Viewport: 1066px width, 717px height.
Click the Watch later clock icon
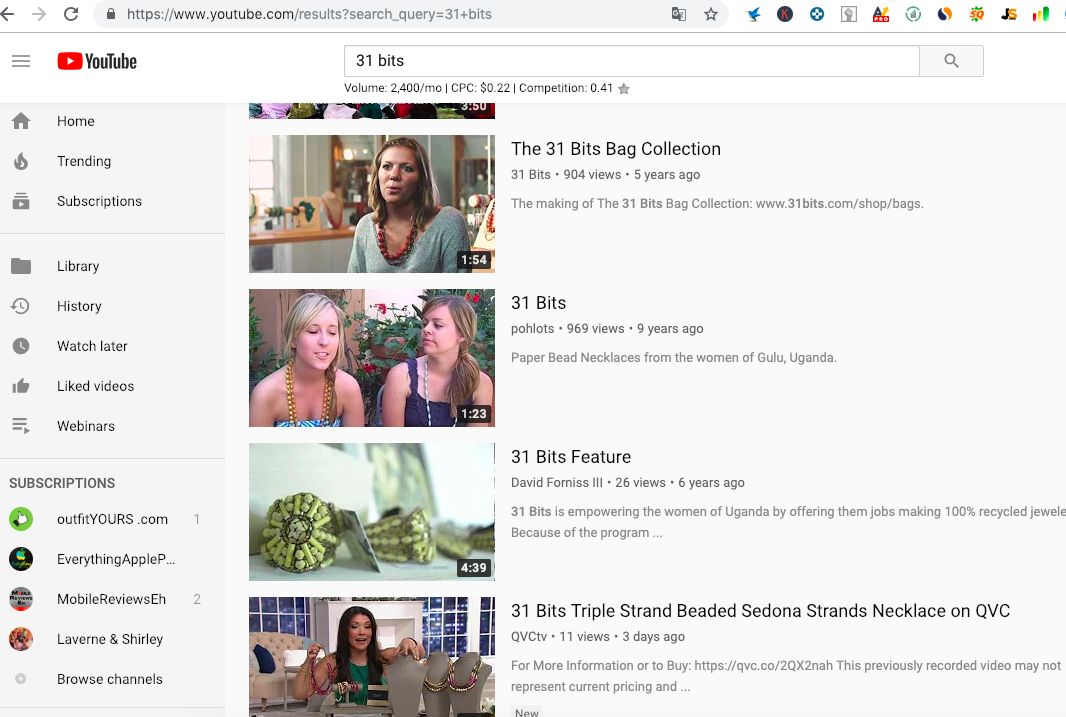(x=21, y=346)
